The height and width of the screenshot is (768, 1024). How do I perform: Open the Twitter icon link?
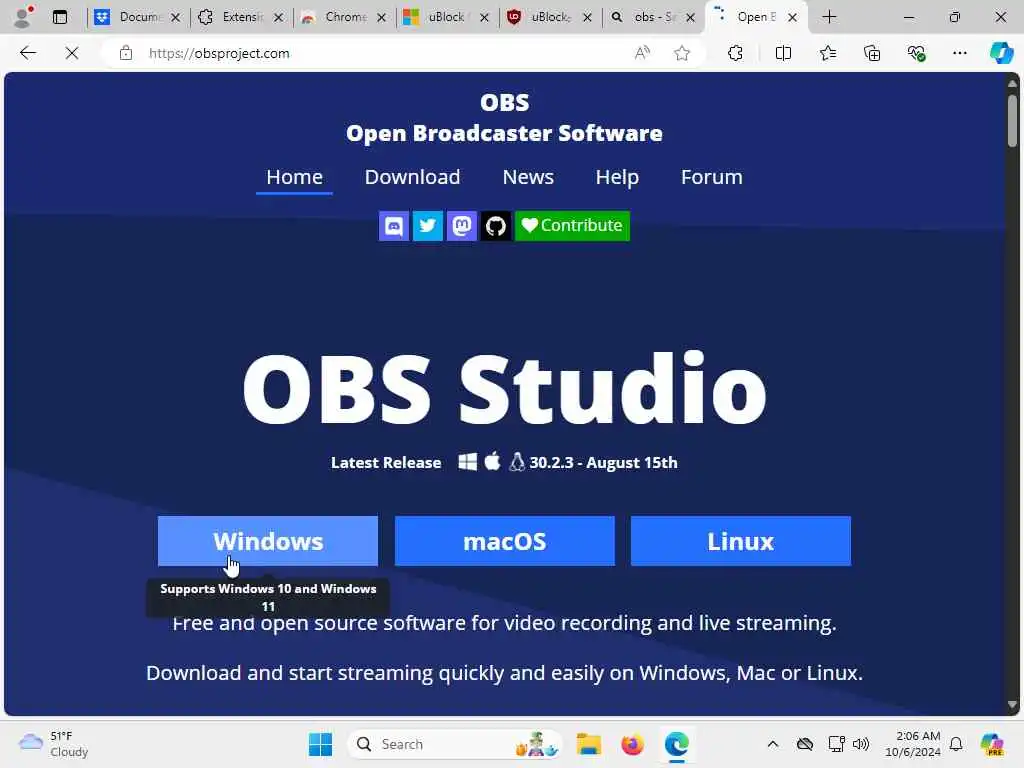pos(428,226)
